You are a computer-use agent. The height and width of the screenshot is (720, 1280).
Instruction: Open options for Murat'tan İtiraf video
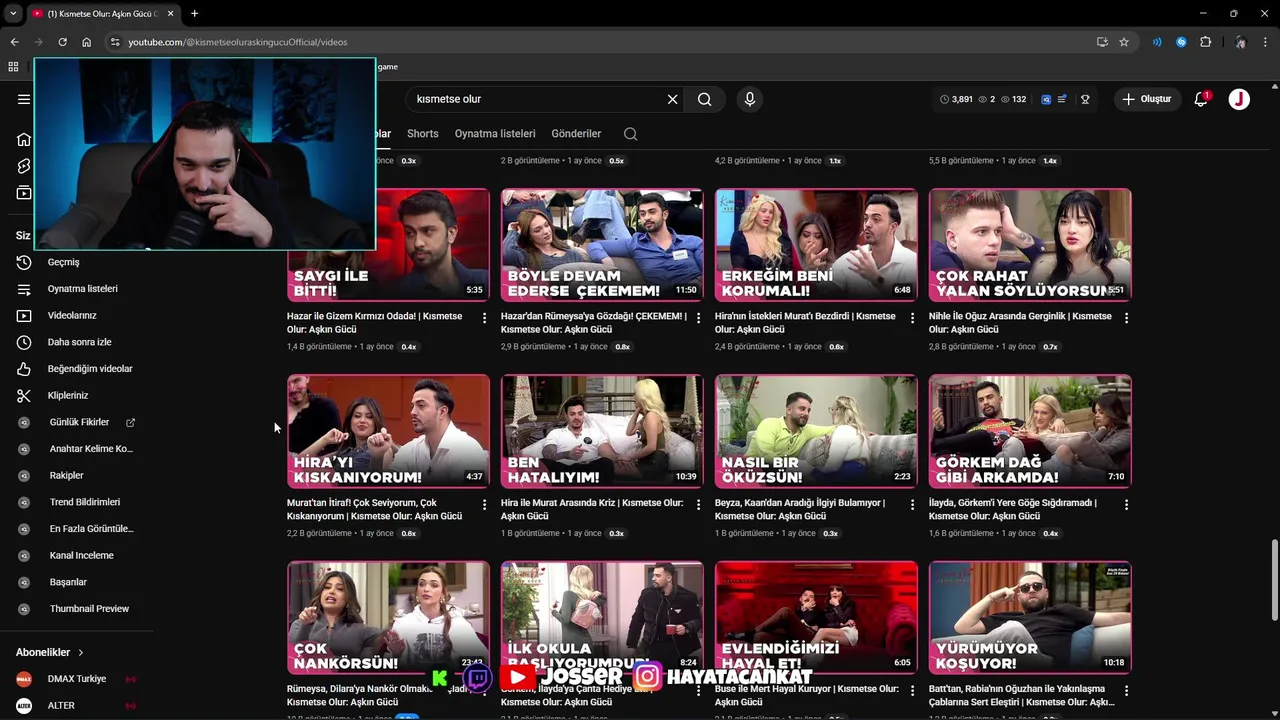[x=484, y=505]
